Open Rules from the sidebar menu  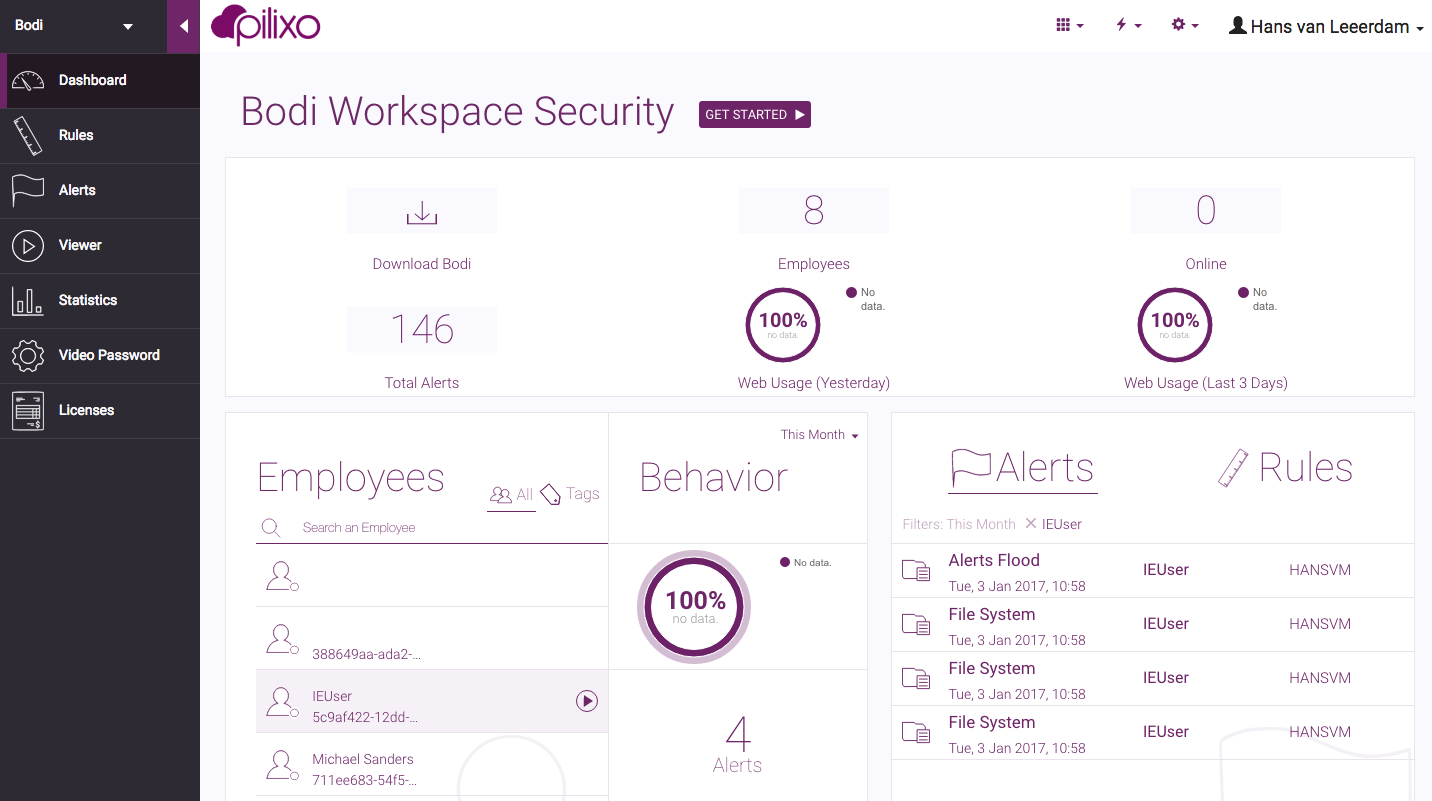[100, 136]
